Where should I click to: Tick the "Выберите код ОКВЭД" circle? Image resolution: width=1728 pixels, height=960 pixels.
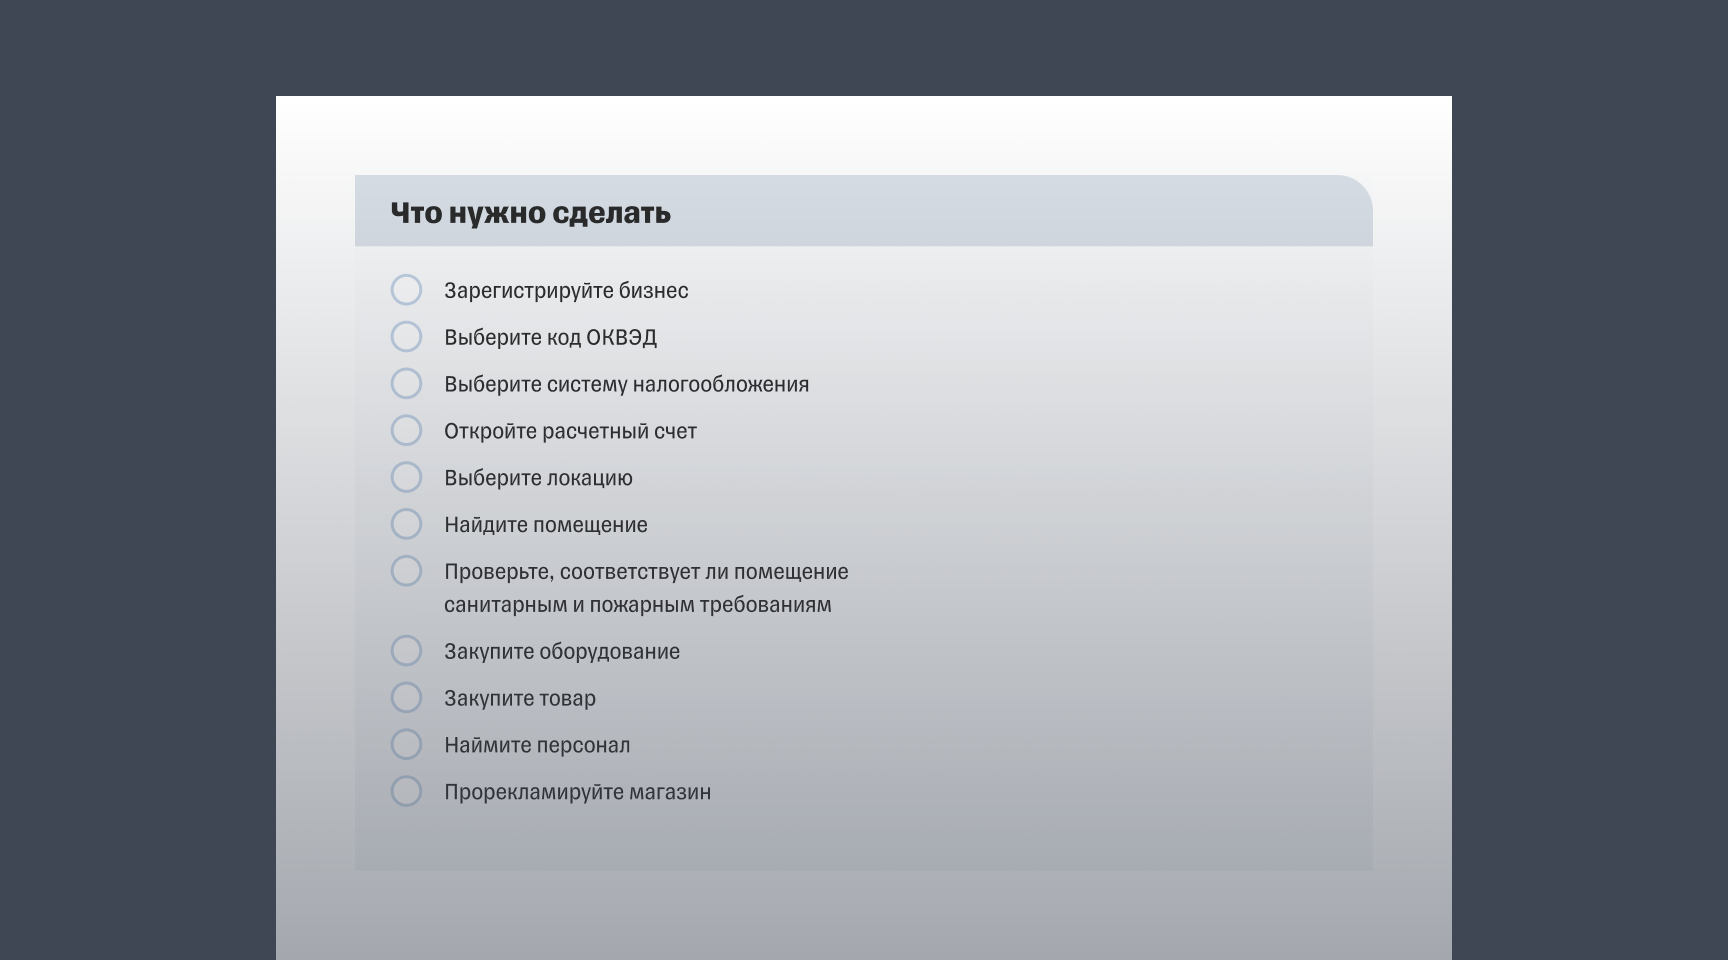tap(406, 337)
